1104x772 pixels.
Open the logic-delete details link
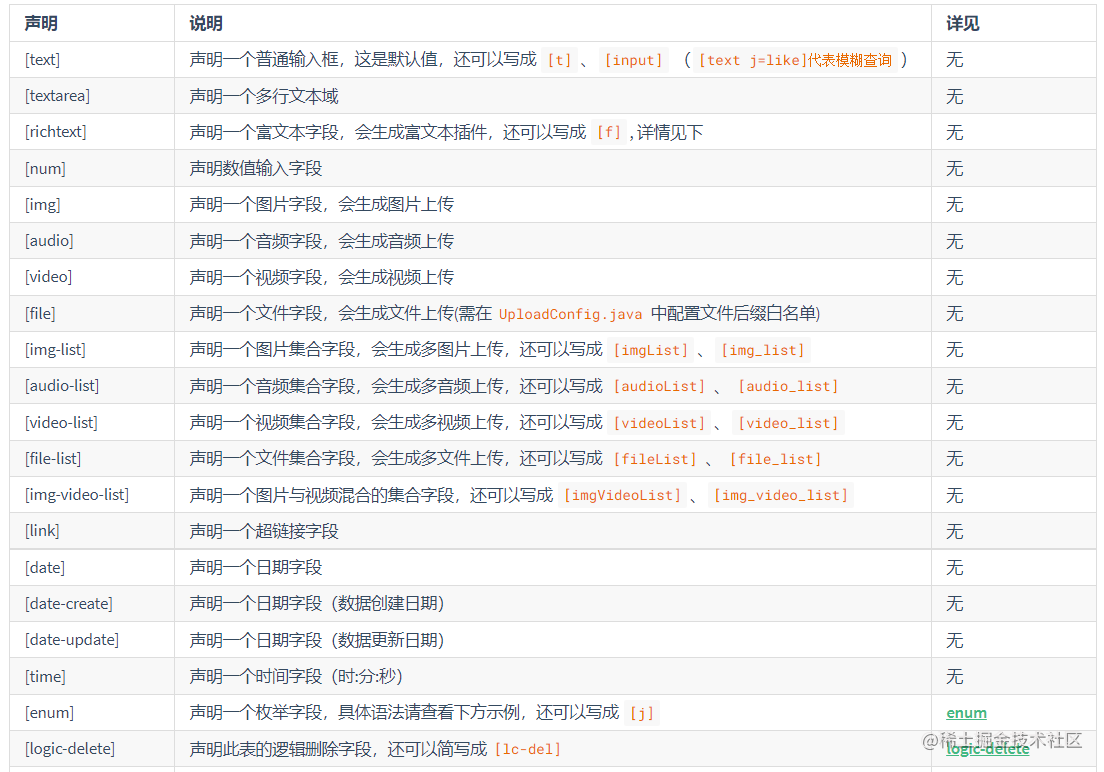[987, 749]
